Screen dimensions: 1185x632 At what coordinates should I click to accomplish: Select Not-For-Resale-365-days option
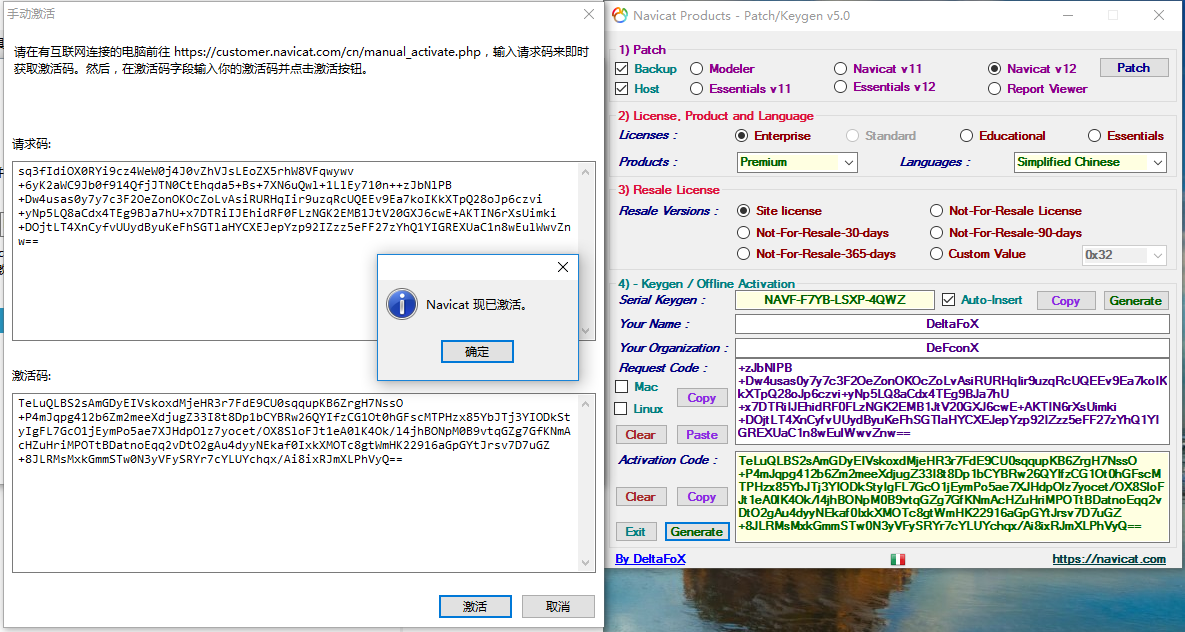(744, 254)
